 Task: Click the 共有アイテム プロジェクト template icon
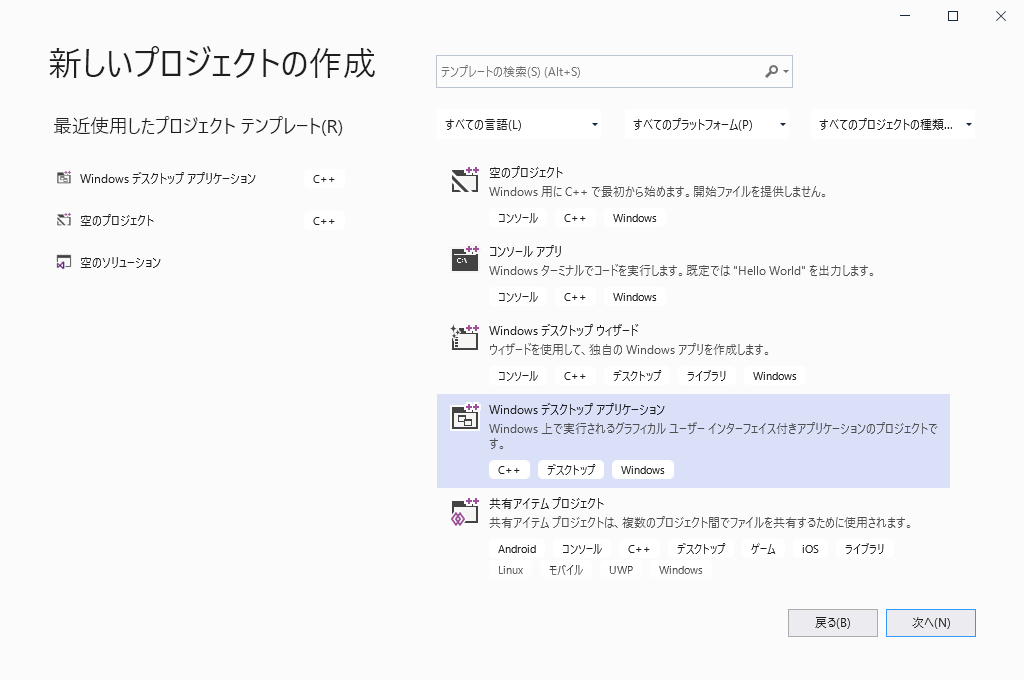465,511
